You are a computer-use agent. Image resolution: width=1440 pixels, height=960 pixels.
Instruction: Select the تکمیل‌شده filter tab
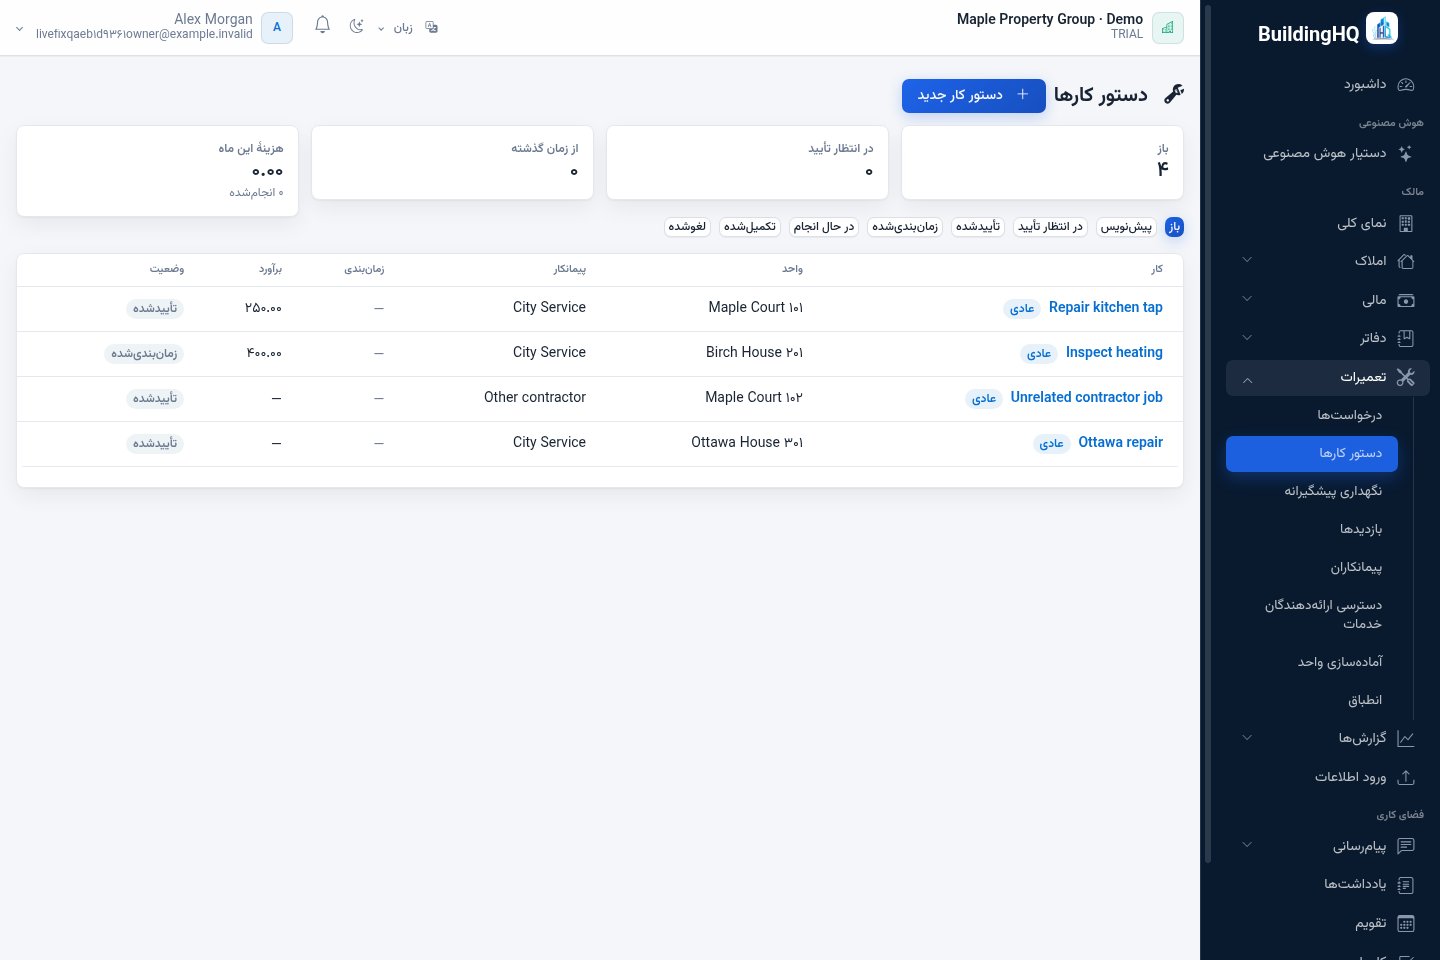pos(750,227)
